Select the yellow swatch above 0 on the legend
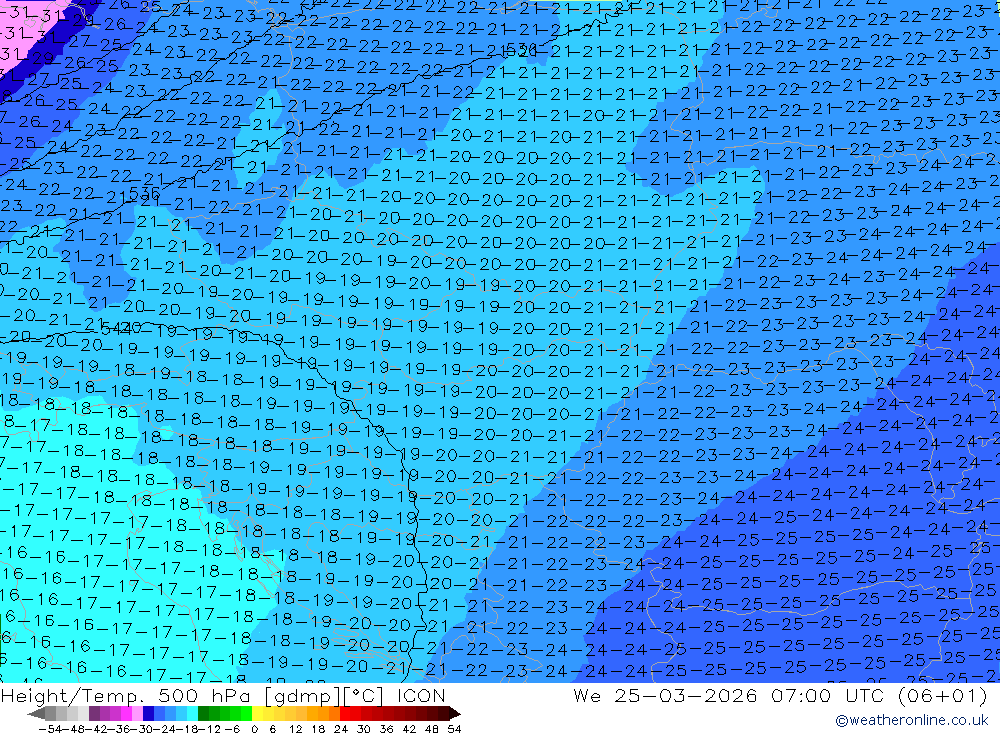 coord(258,713)
